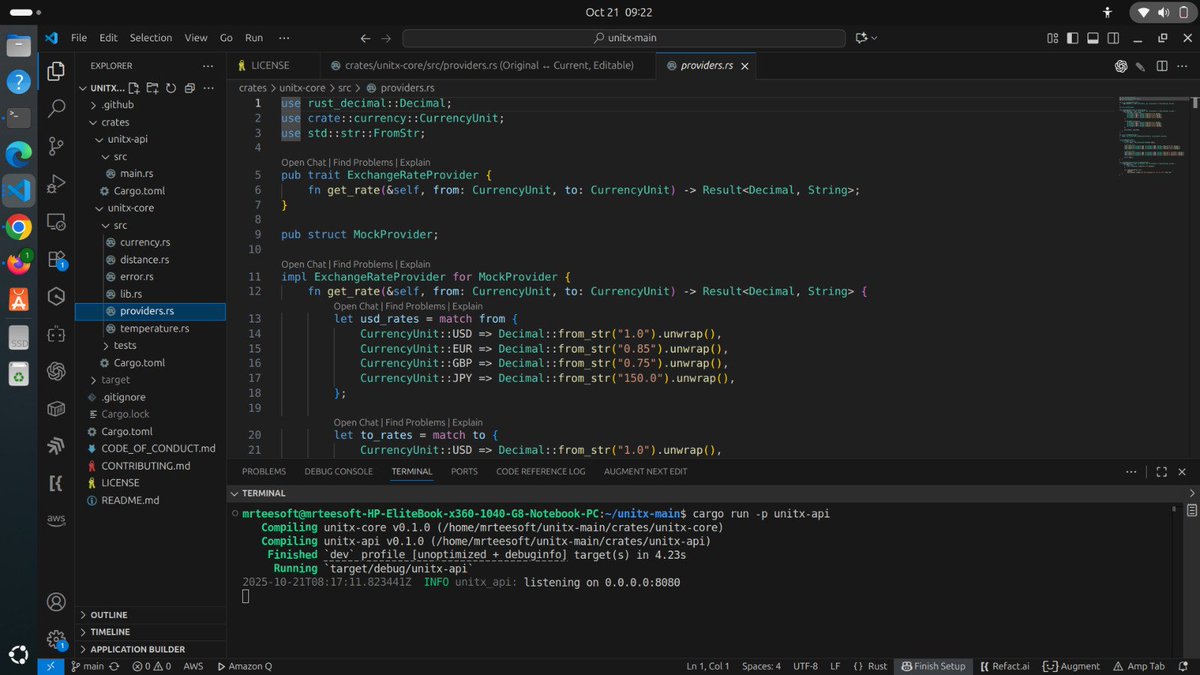
Task: Open the editor More Actions ellipsis
Action: click(x=1181, y=66)
